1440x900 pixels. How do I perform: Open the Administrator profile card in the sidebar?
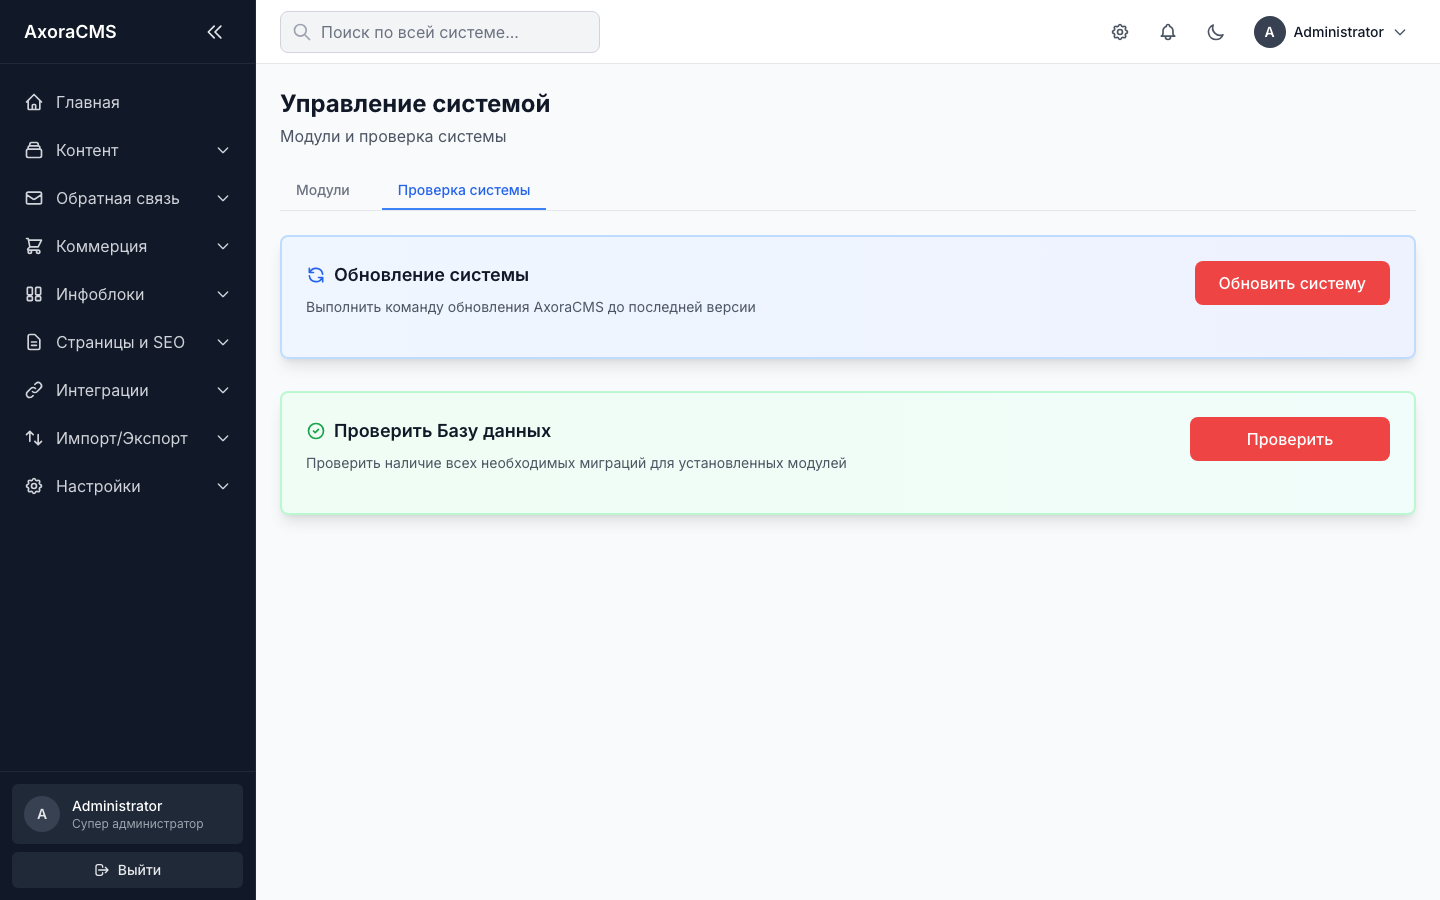point(128,814)
